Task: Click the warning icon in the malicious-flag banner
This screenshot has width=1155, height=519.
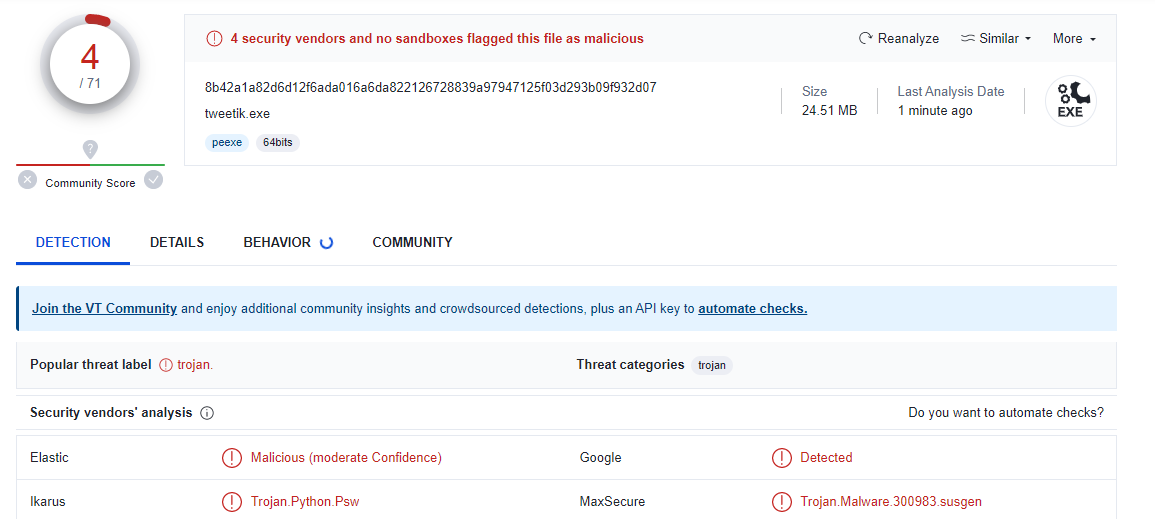Action: [214, 39]
